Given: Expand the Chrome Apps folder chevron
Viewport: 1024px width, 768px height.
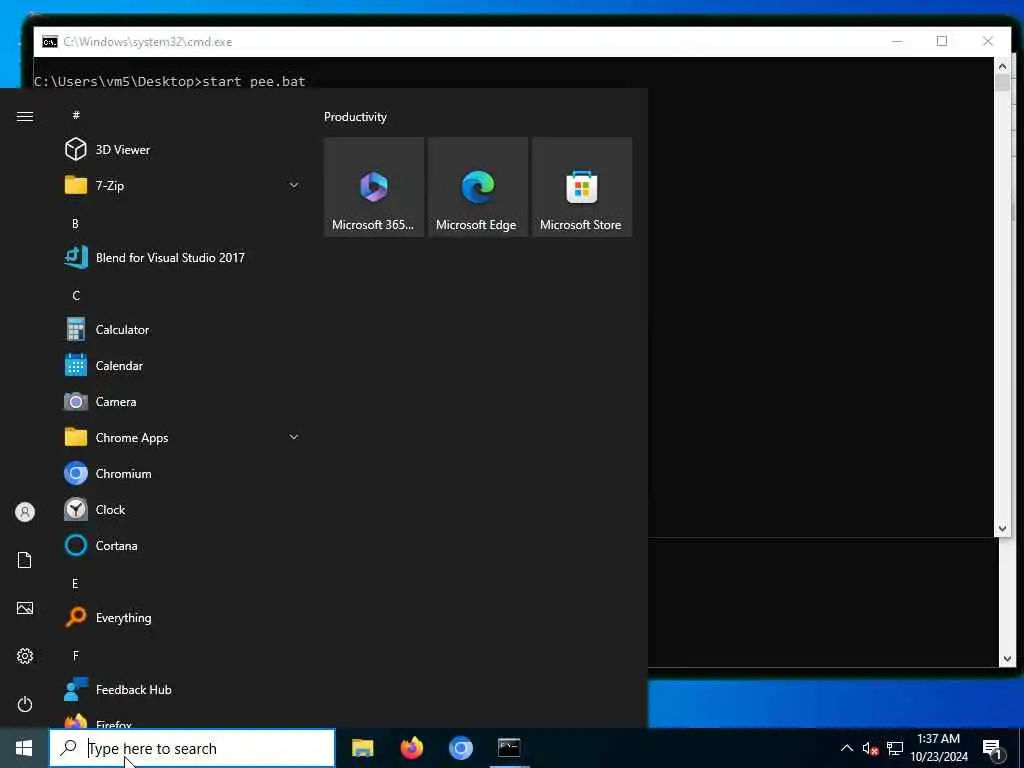Looking at the screenshot, I should [294, 437].
